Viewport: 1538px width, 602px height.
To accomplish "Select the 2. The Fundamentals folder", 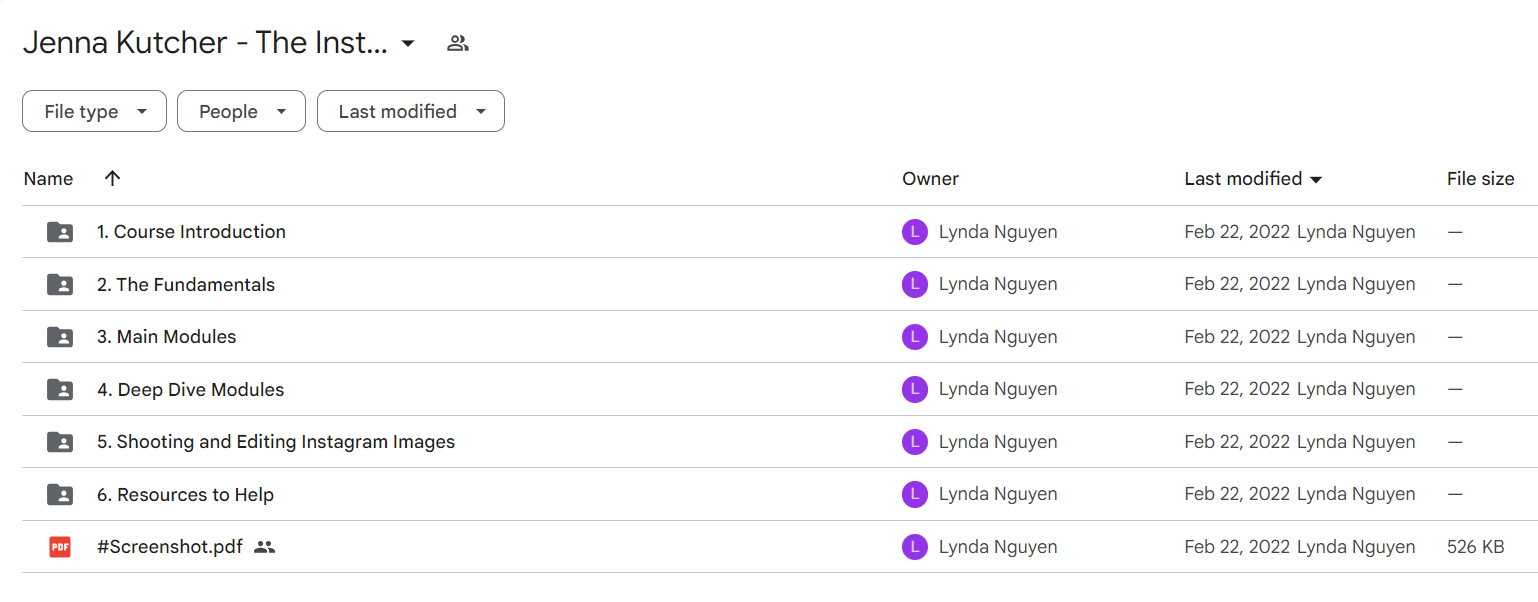I will pos(186,285).
